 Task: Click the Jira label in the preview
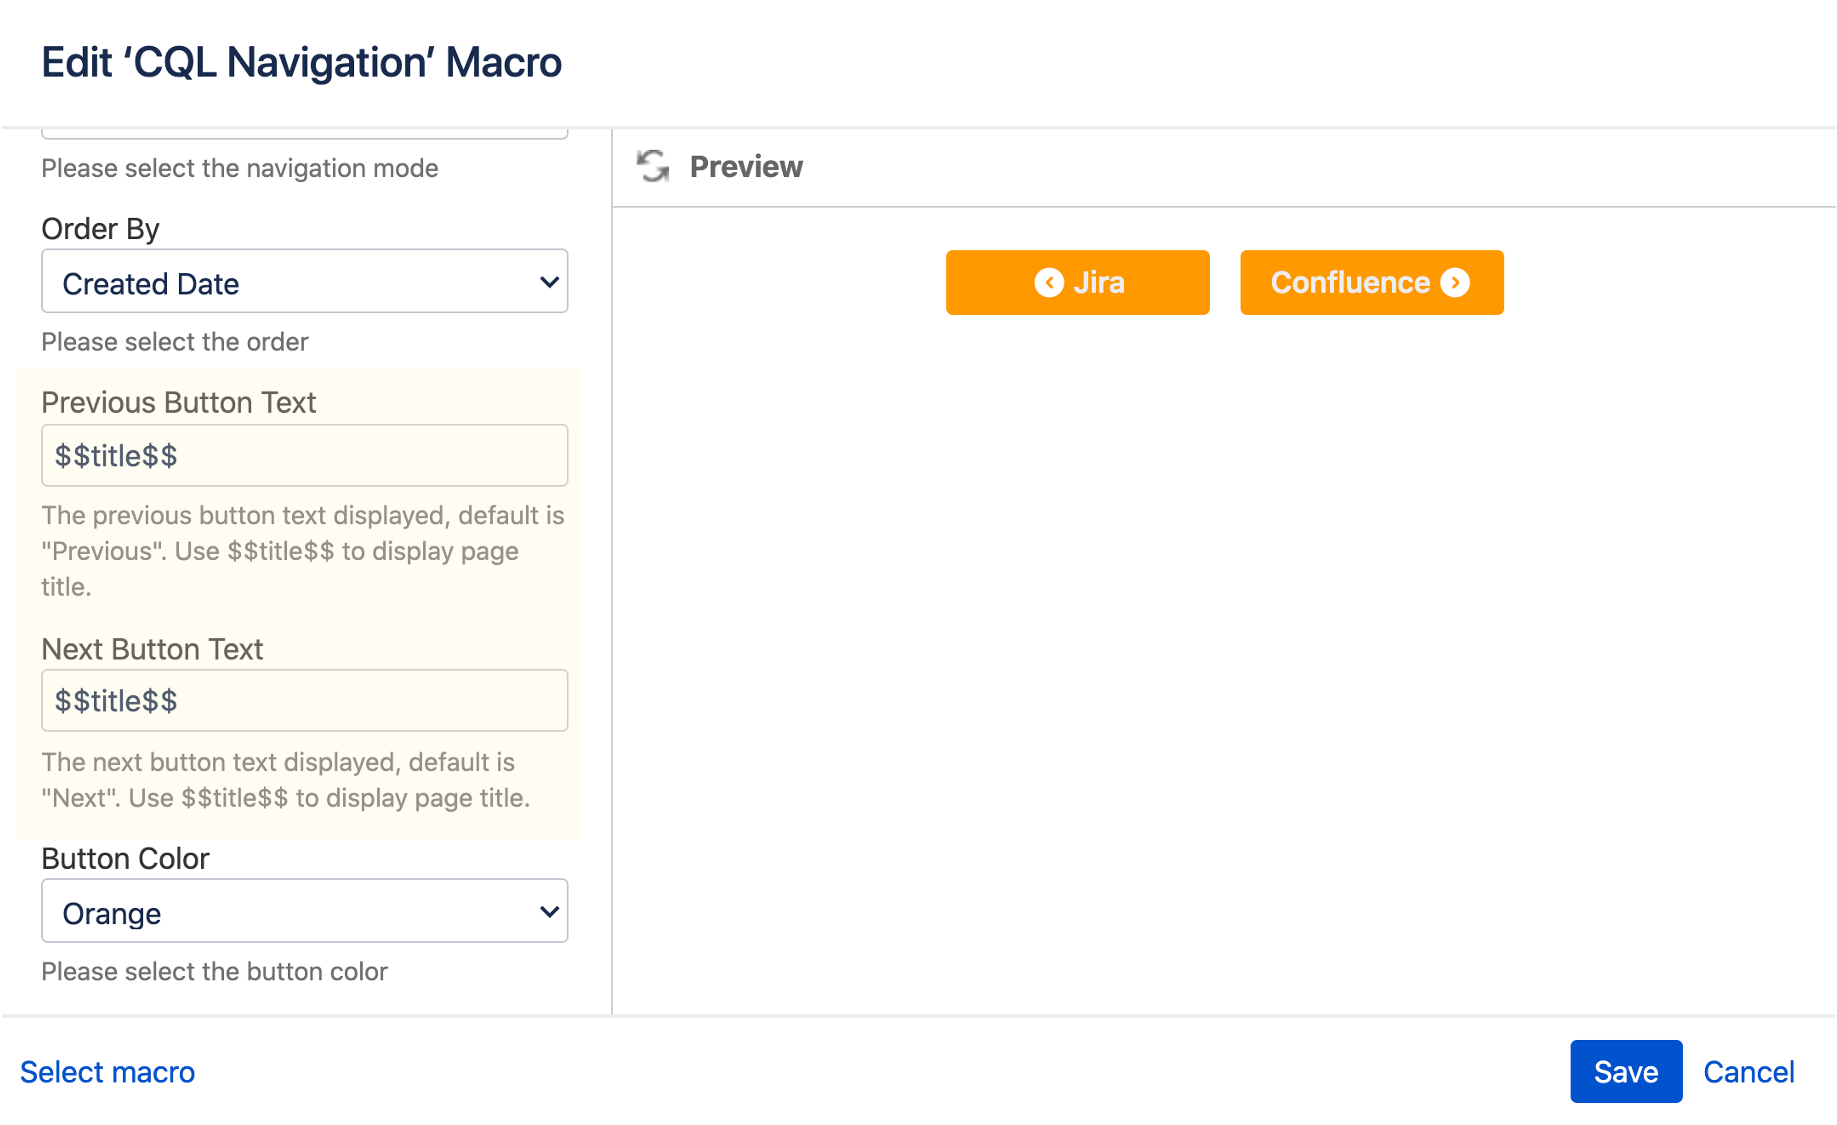click(1099, 283)
